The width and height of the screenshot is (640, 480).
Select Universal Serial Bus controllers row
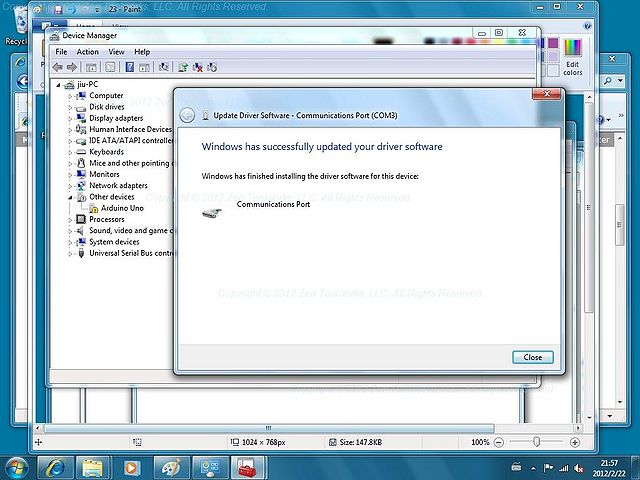tap(125, 253)
